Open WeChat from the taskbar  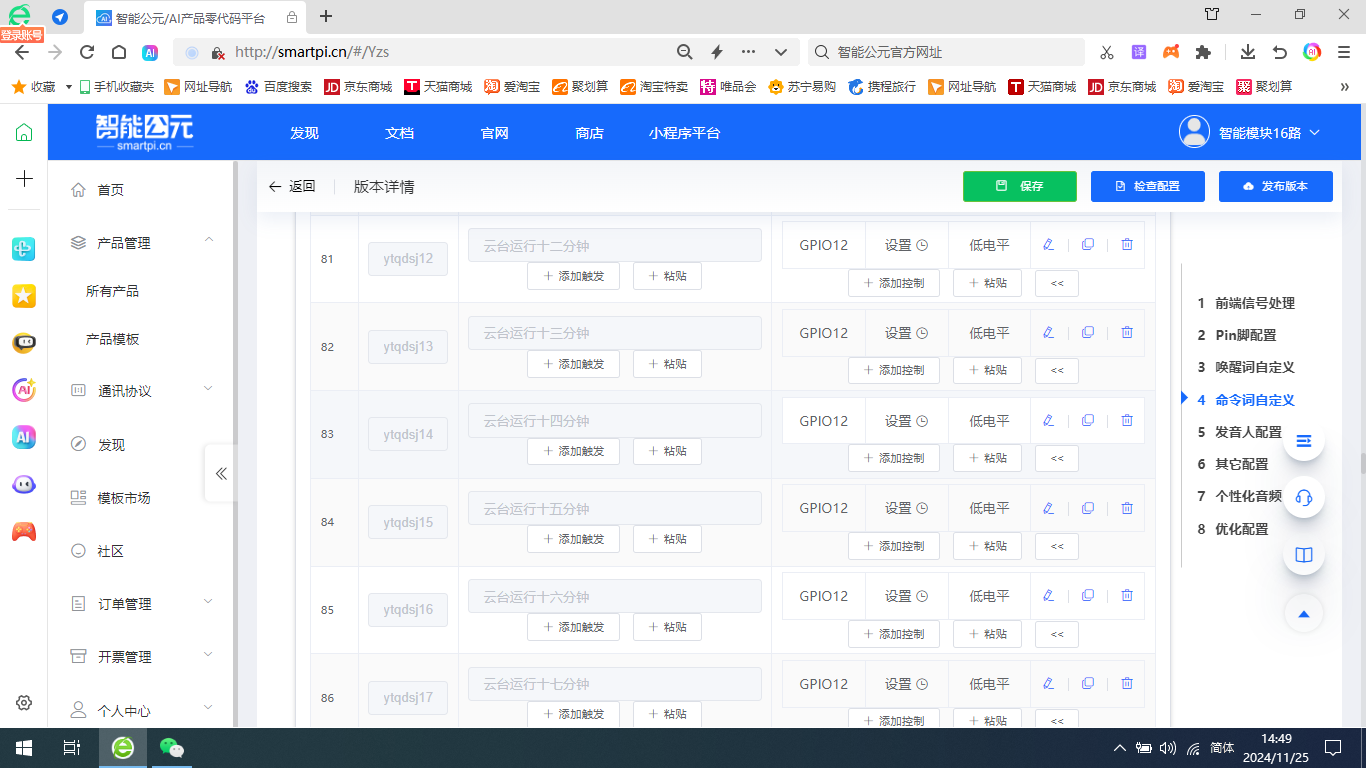[x=172, y=747]
